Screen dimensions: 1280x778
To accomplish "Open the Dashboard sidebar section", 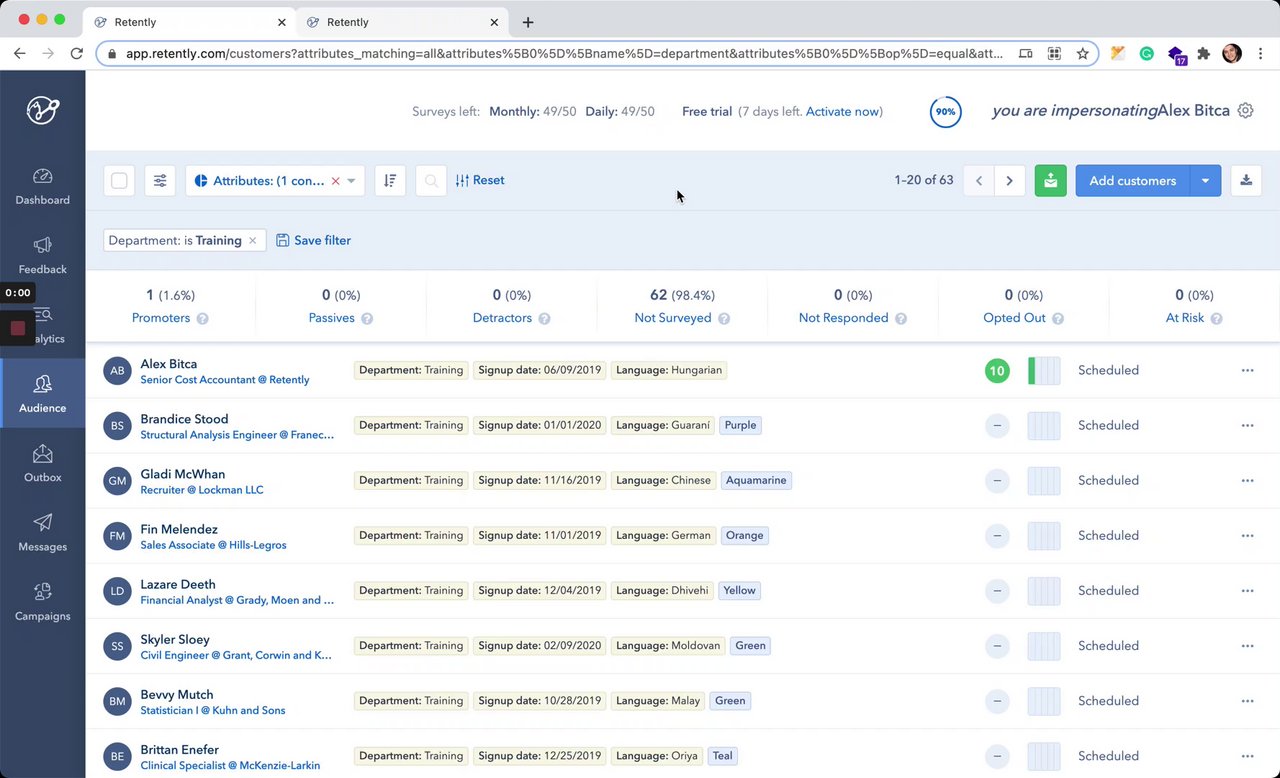I will point(42,187).
